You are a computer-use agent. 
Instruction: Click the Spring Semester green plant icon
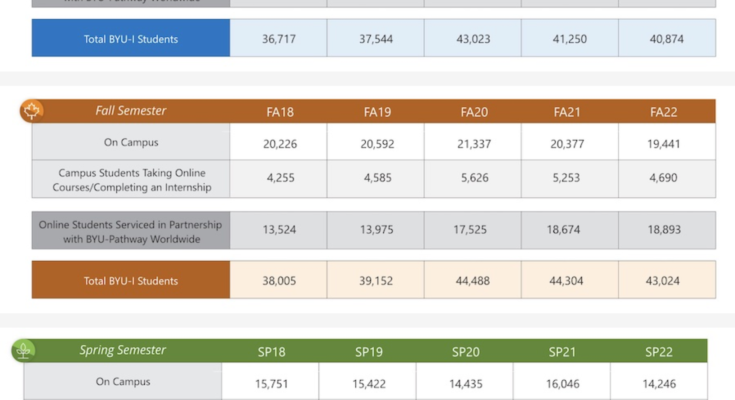coord(23,351)
